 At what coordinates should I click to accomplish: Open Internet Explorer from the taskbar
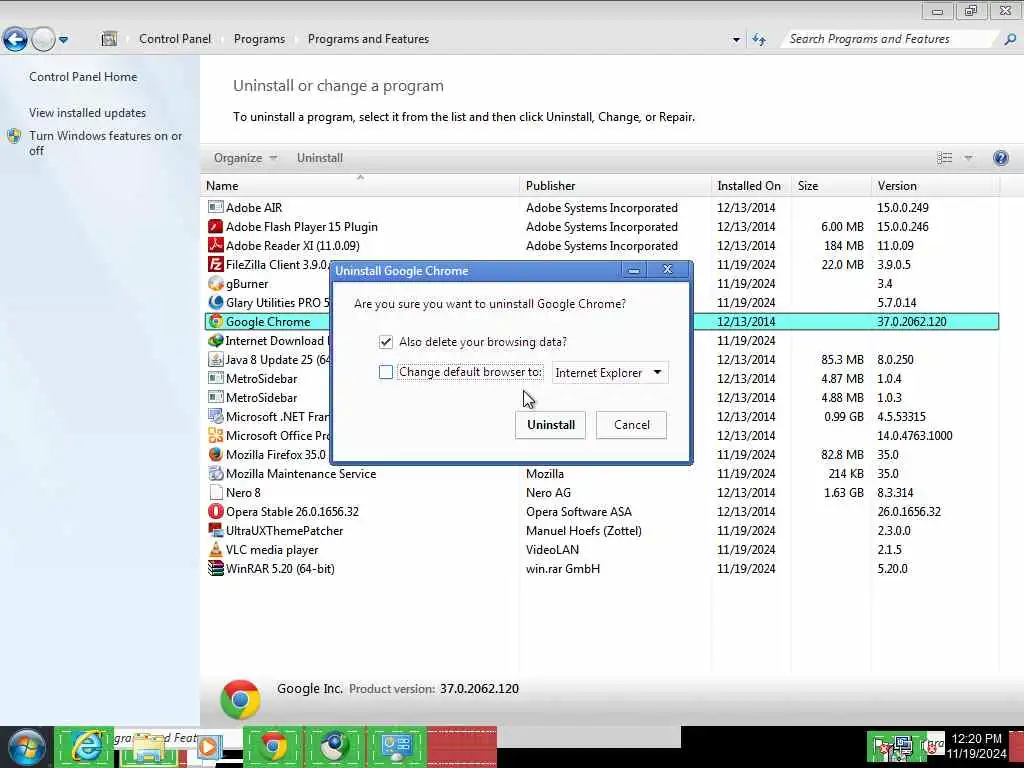pyautogui.click(x=85, y=746)
